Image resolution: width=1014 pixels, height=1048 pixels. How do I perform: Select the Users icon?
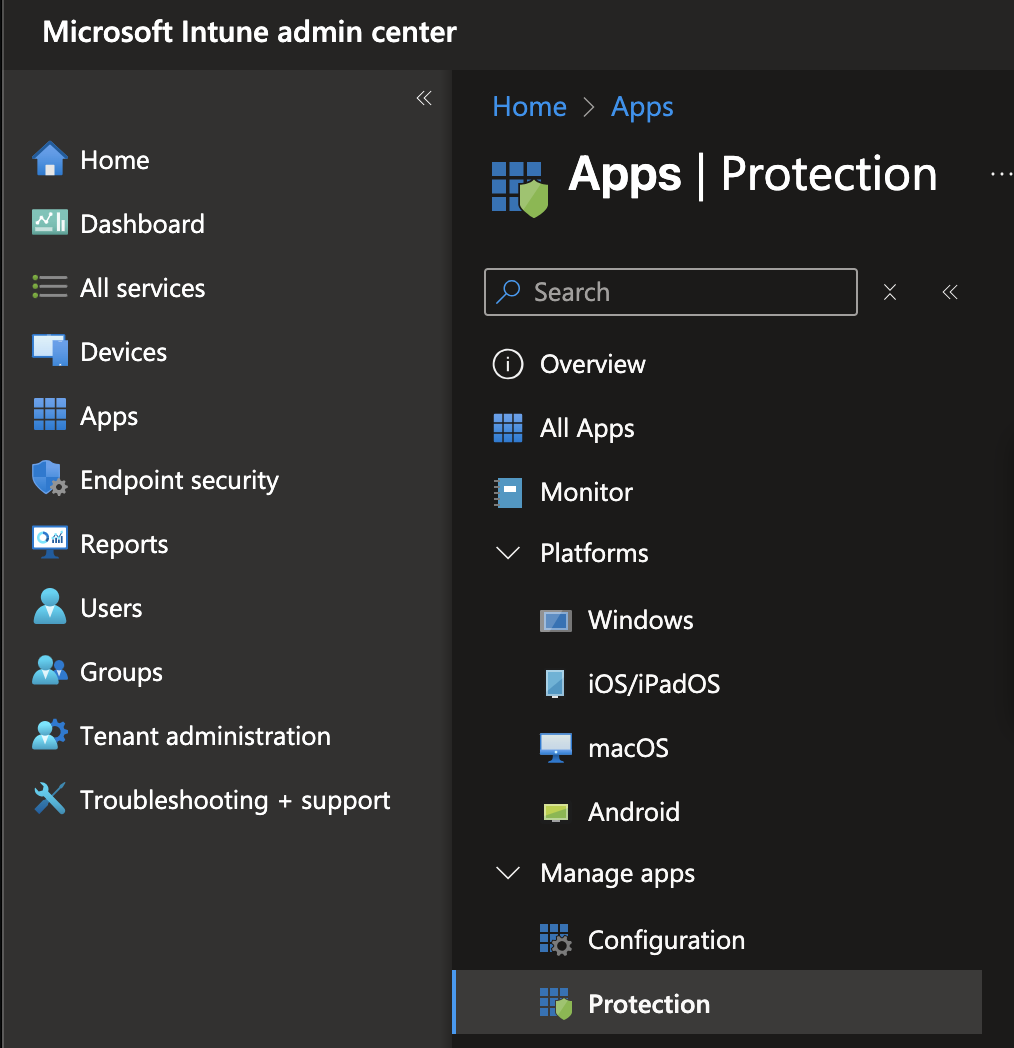[x=48, y=607]
